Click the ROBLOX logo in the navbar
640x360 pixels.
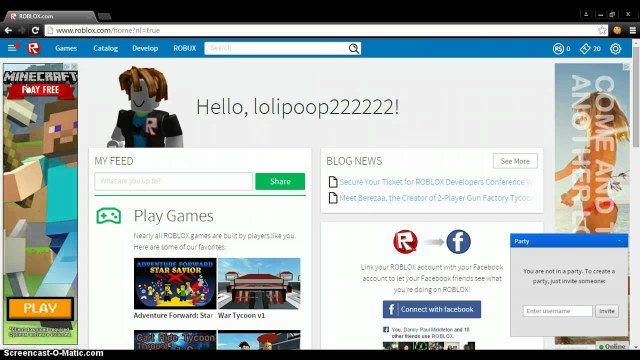coord(34,48)
